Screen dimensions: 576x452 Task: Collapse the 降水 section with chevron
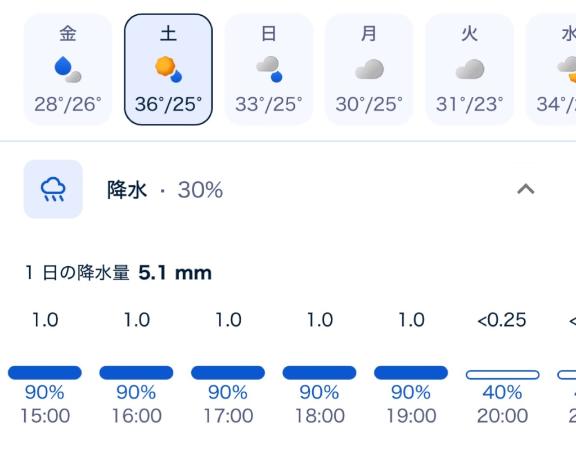click(x=526, y=189)
